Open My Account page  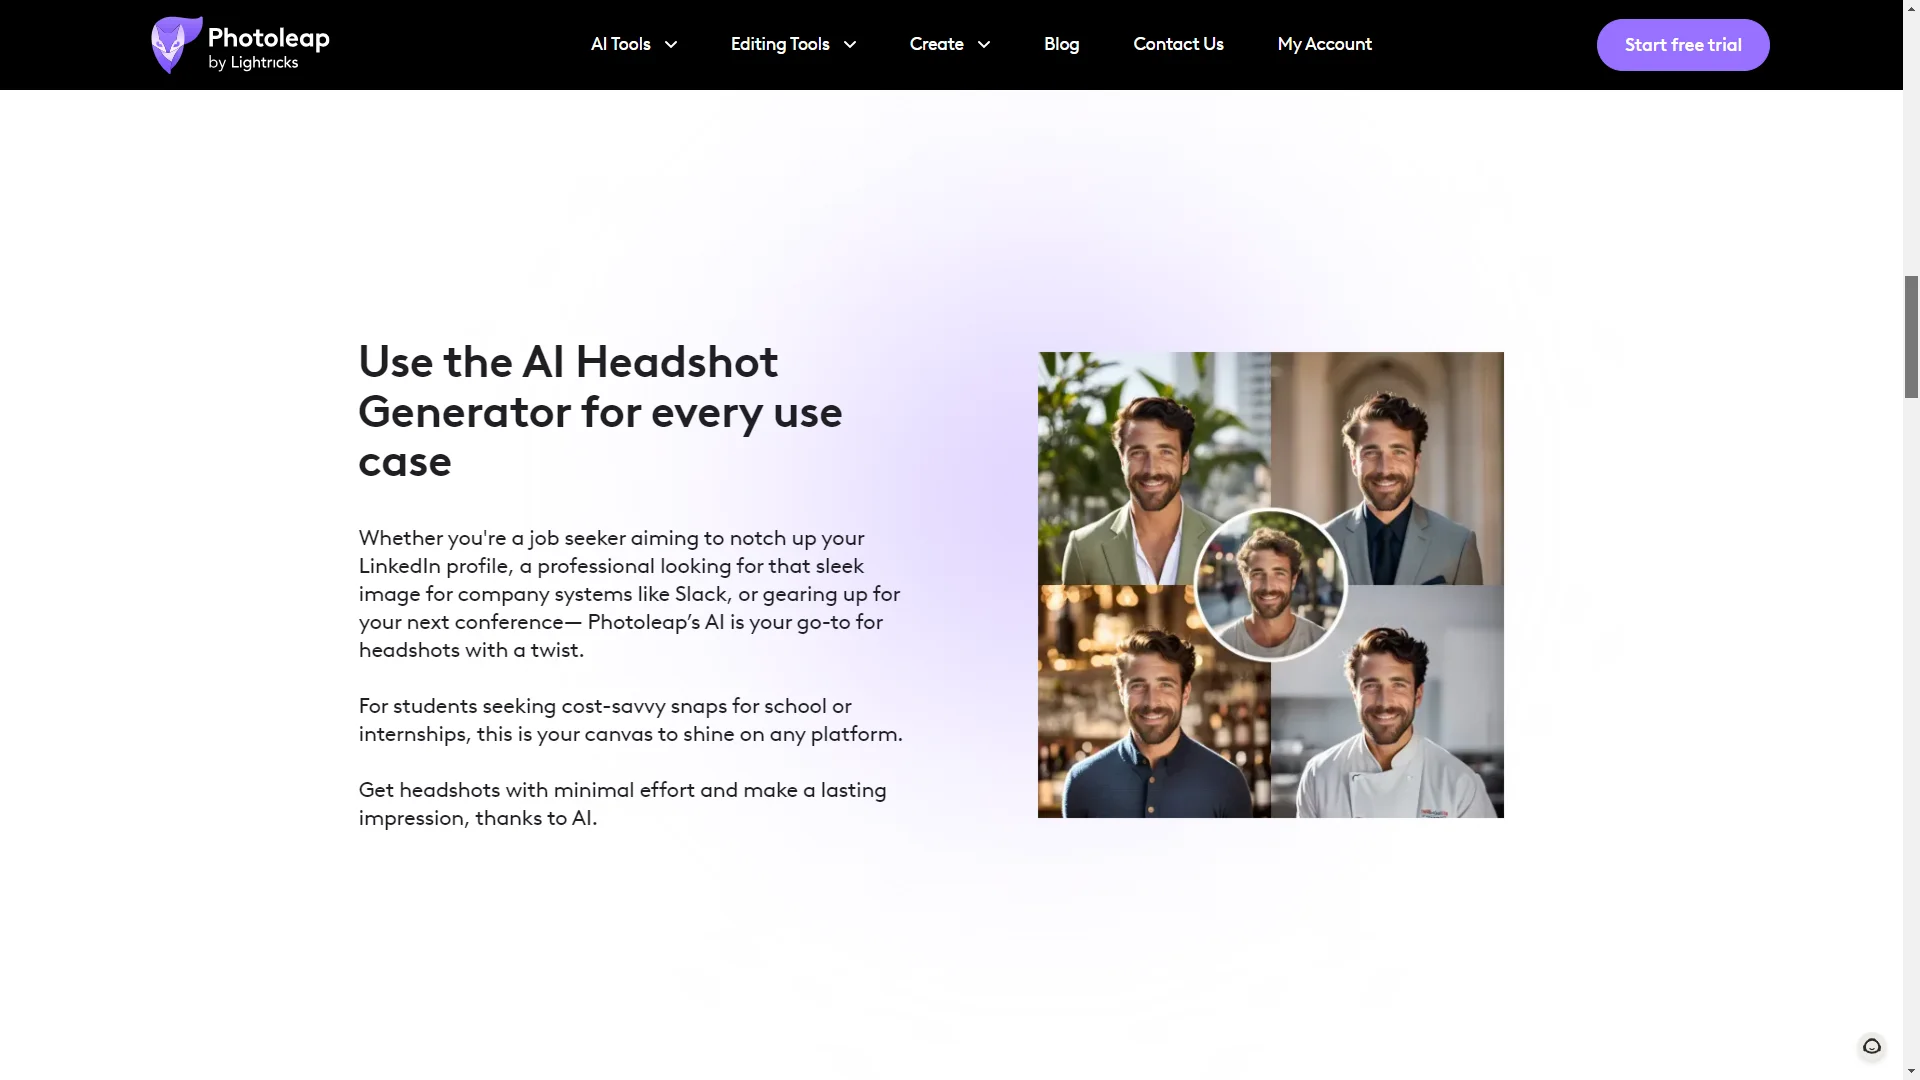click(1324, 44)
